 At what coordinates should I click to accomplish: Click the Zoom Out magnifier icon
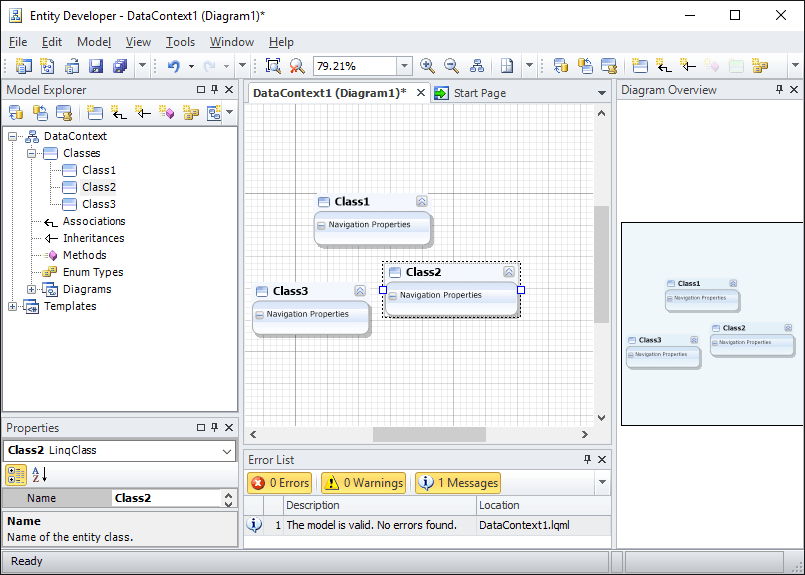coord(451,66)
